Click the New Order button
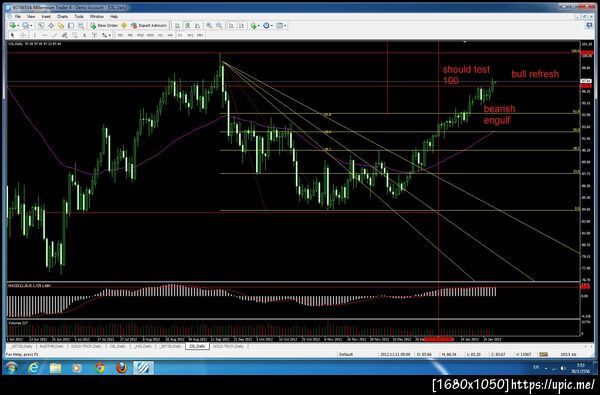This screenshot has height=395, width=600. click(x=104, y=26)
